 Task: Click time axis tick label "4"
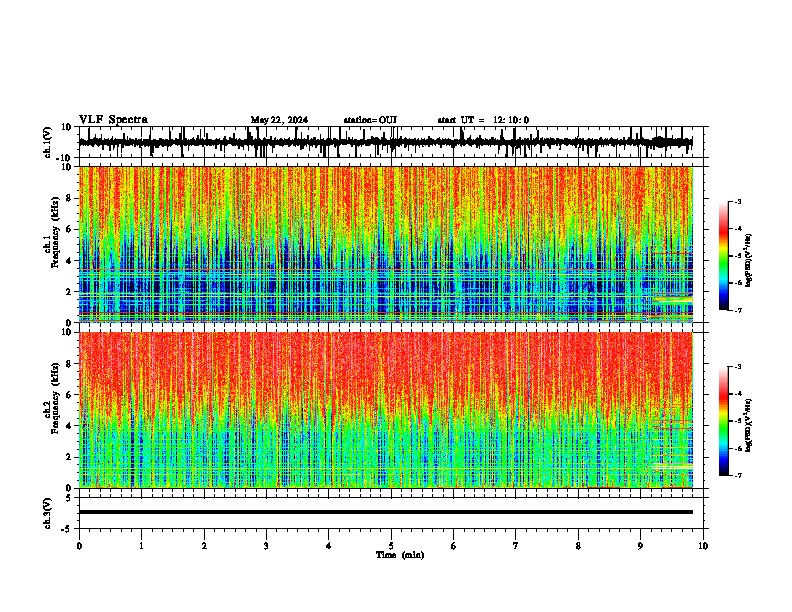pyautogui.click(x=329, y=546)
